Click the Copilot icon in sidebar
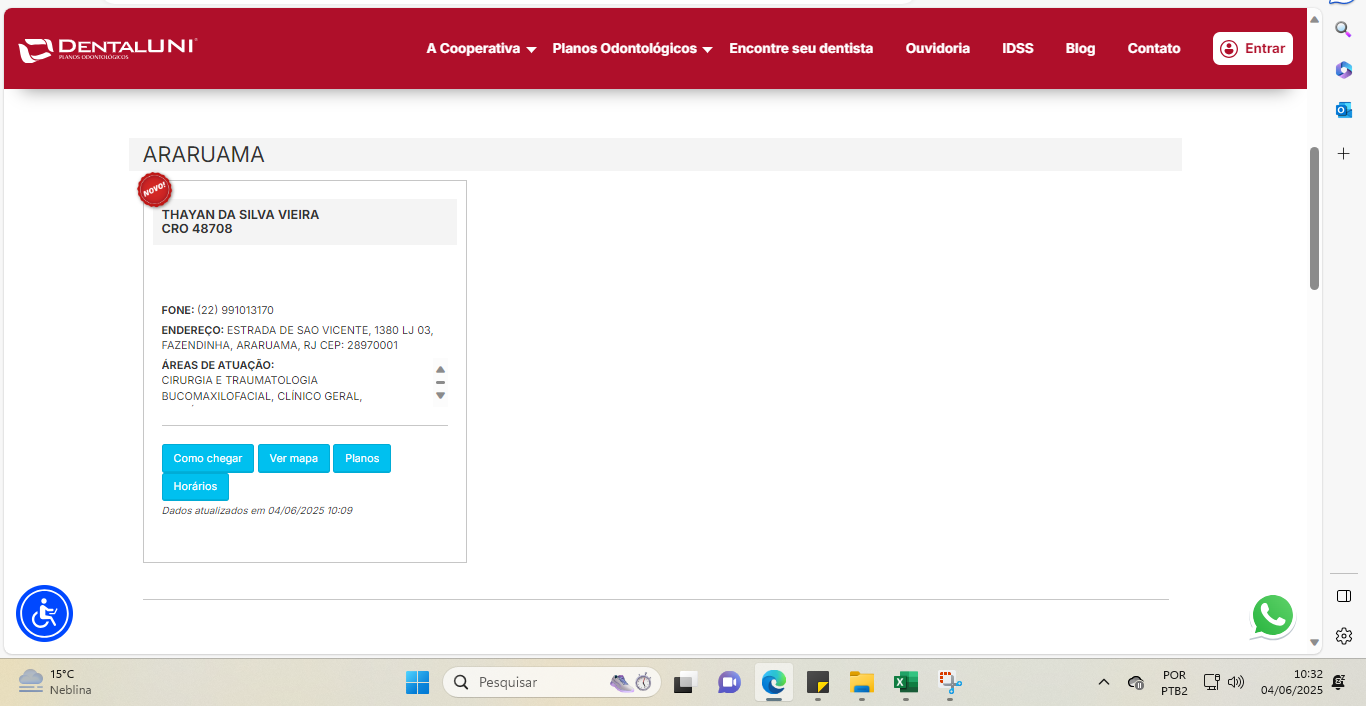The width and height of the screenshot is (1366, 706). [x=1344, y=69]
